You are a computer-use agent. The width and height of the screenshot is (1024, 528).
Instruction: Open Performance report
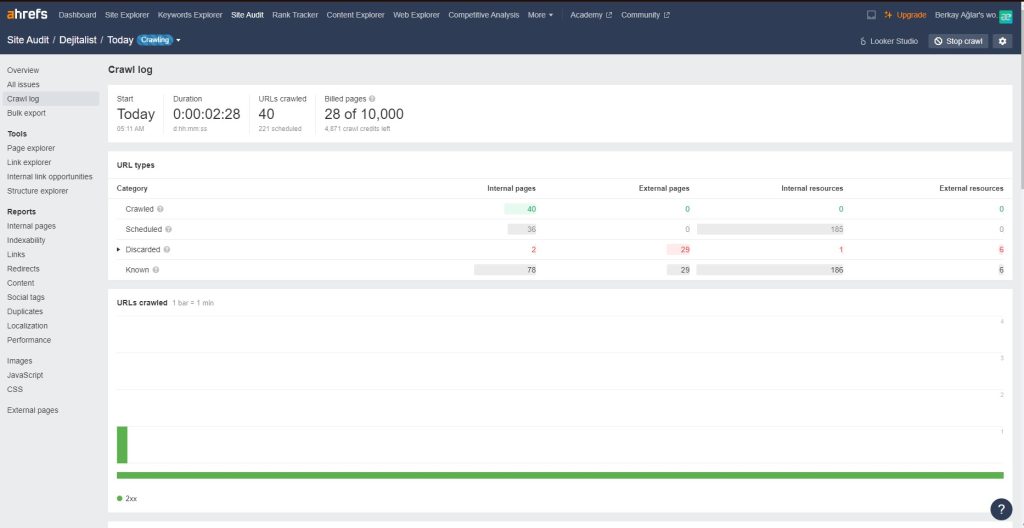29,340
